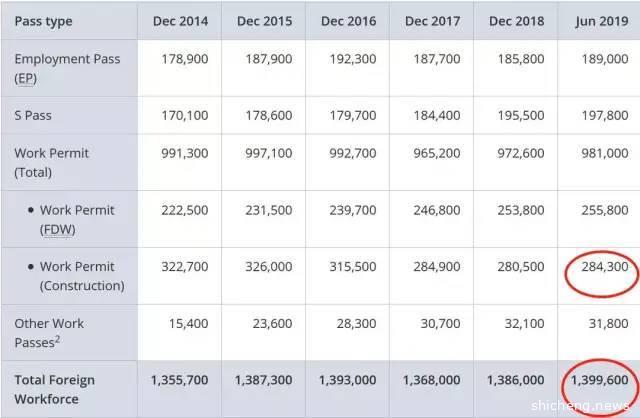The height and width of the screenshot is (418, 640).
Task: Click the Work Permit (Total) row label
Action: pos(51,162)
